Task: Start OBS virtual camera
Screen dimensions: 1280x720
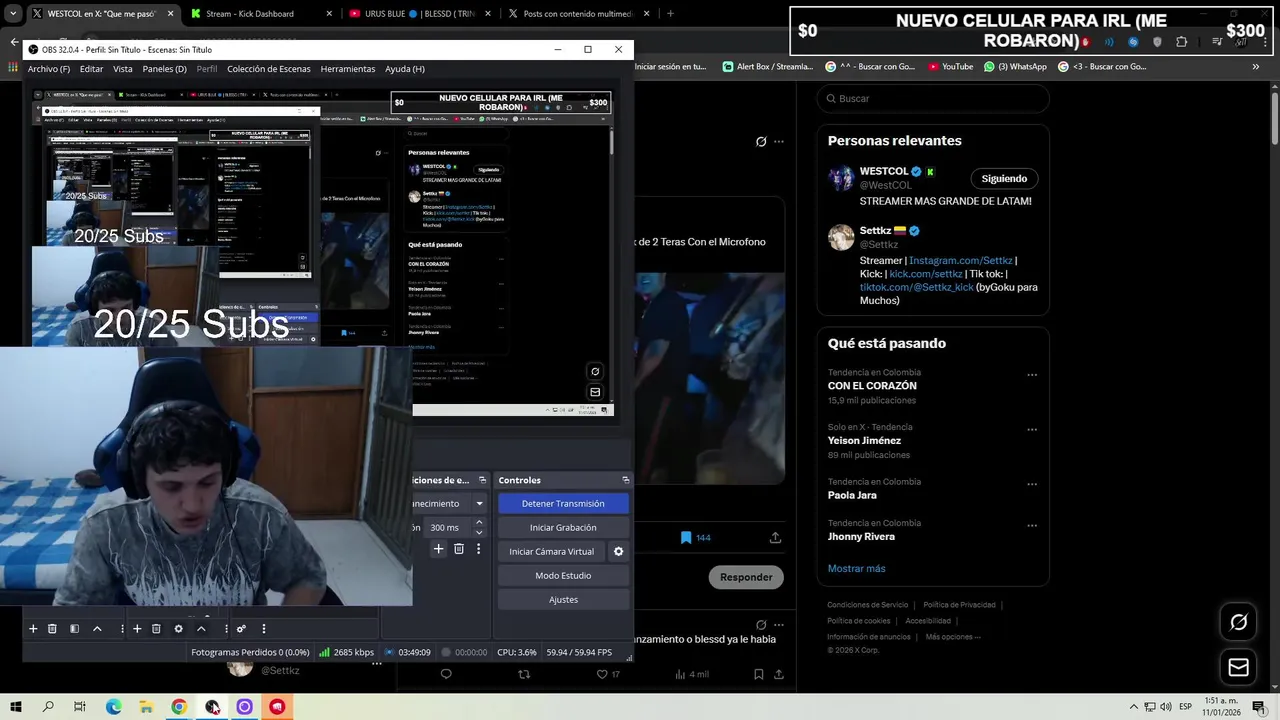Action: point(551,551)
